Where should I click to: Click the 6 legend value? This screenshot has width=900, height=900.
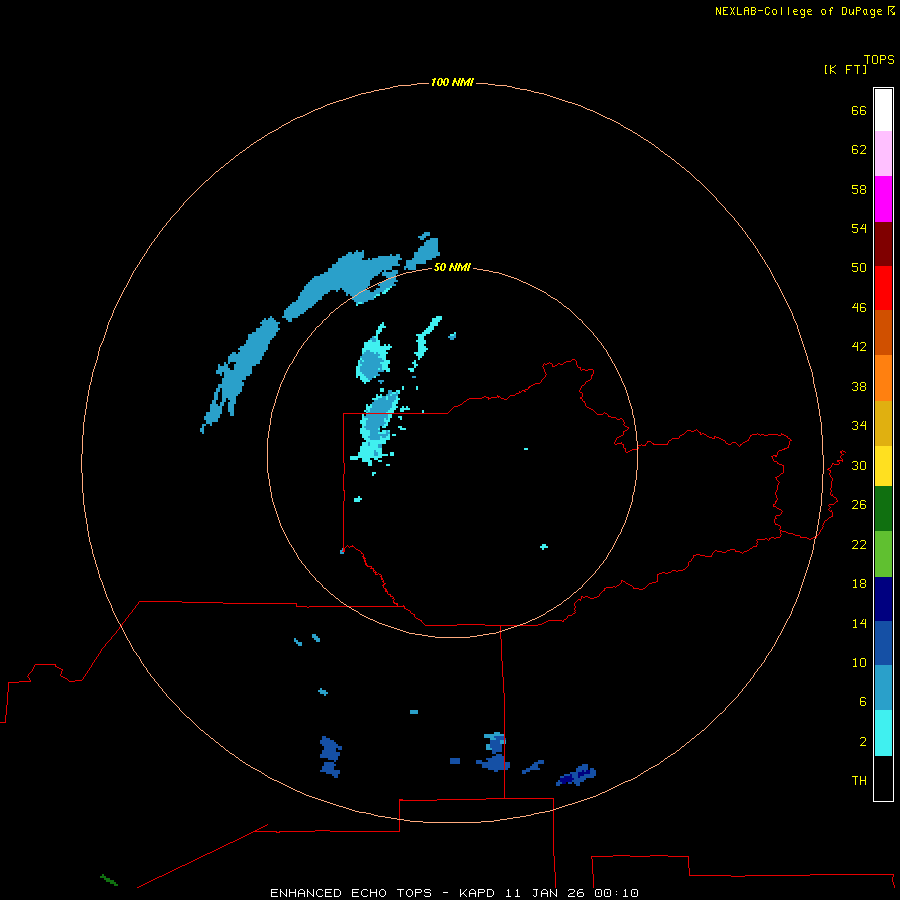[x=863, y=701]
